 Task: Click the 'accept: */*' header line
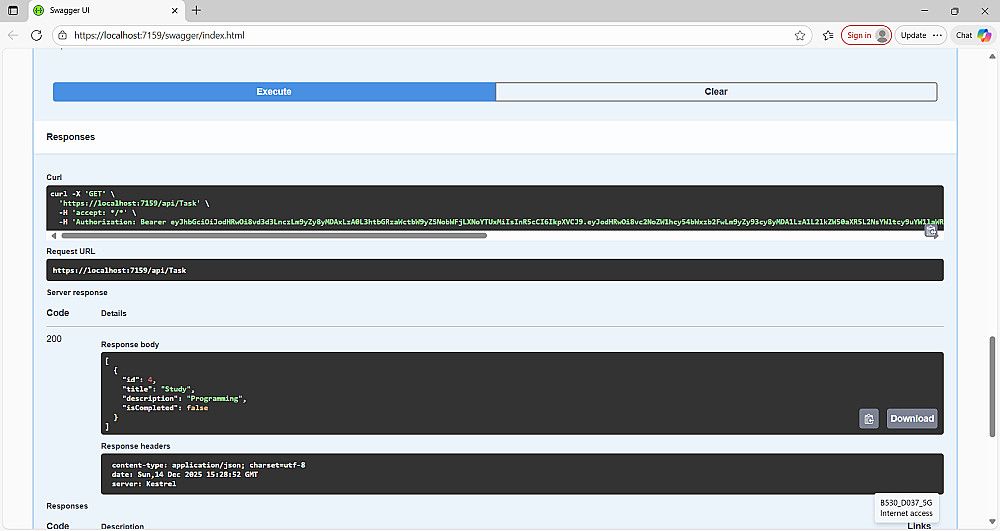point(98,212)
